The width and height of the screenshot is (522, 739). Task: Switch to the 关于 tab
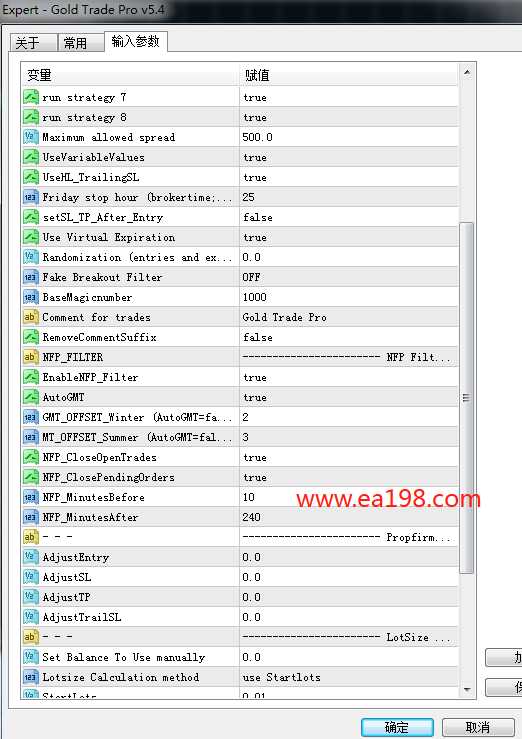(33, 42)
